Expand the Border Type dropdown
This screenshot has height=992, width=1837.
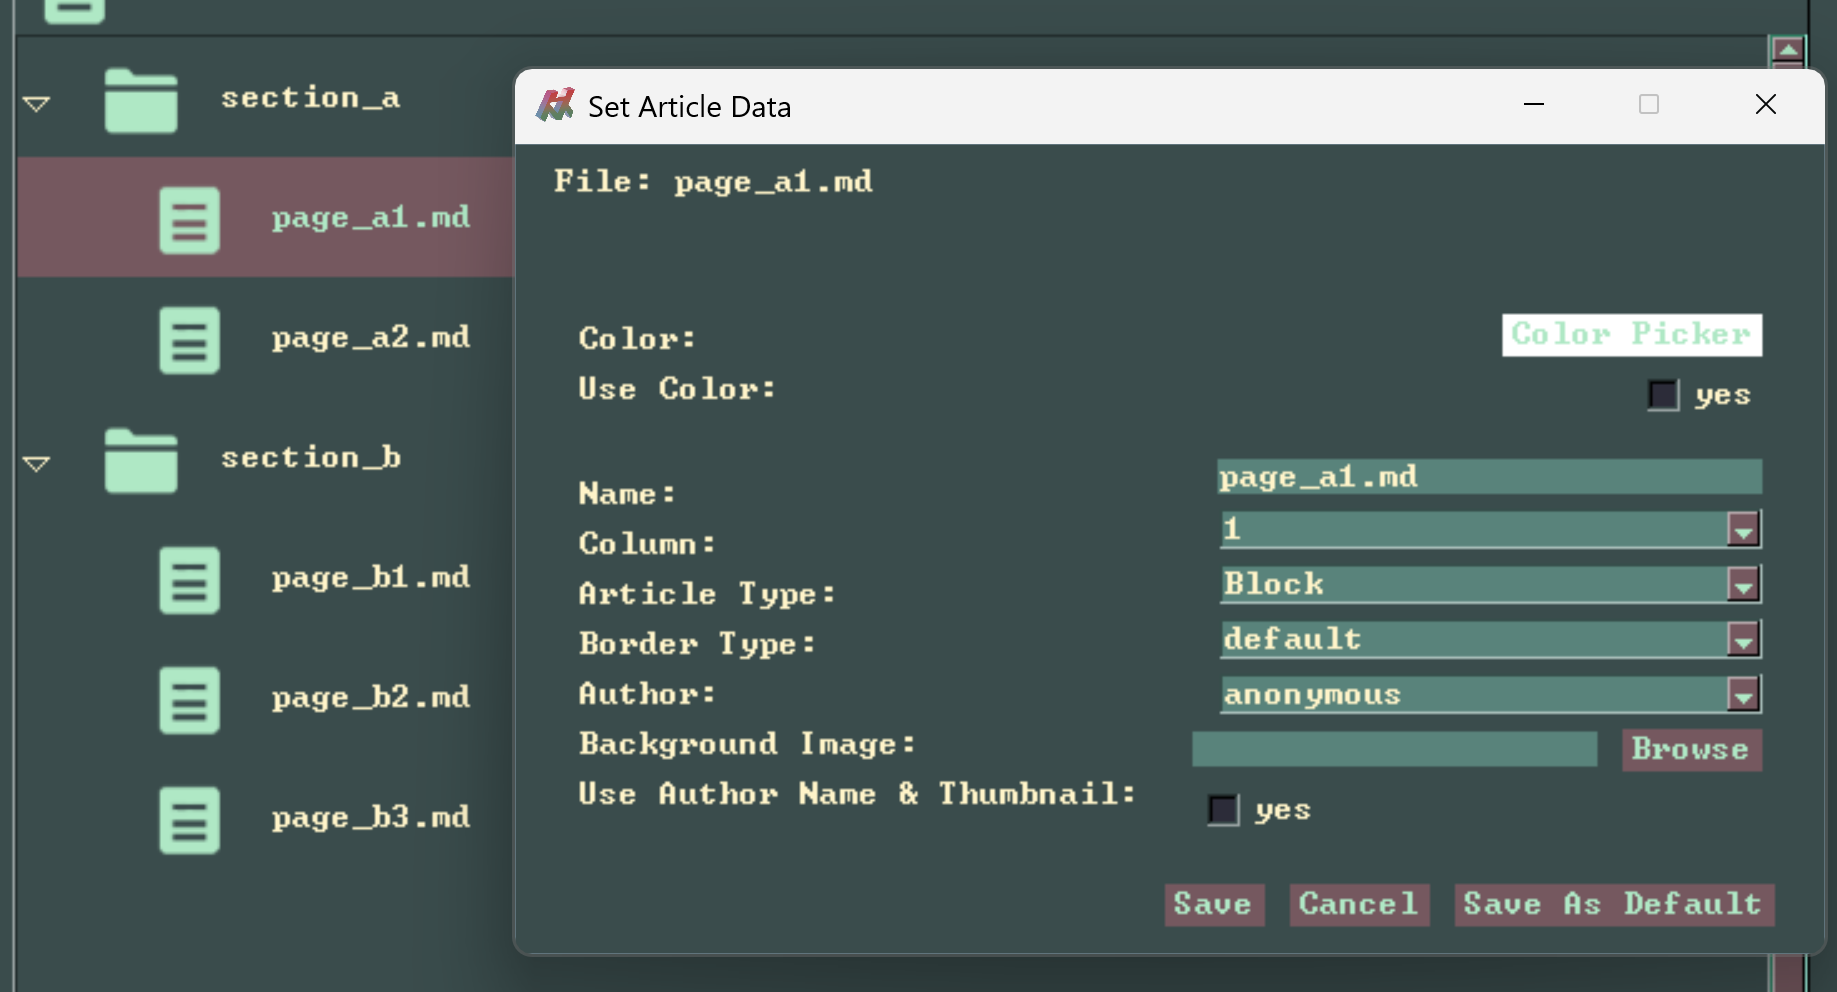tap(1743, 640)
